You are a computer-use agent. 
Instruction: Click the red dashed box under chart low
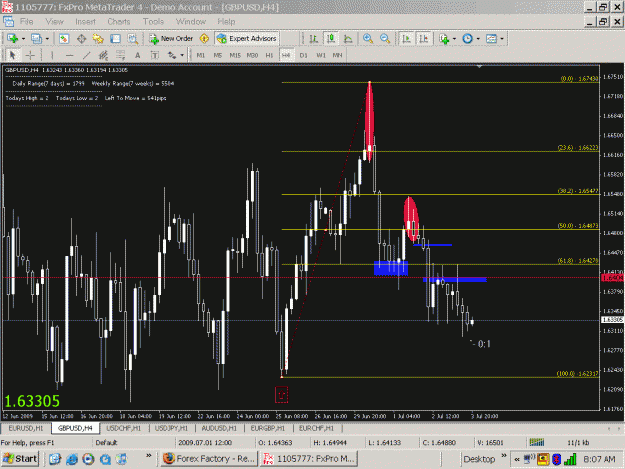(x=281, y=394)
